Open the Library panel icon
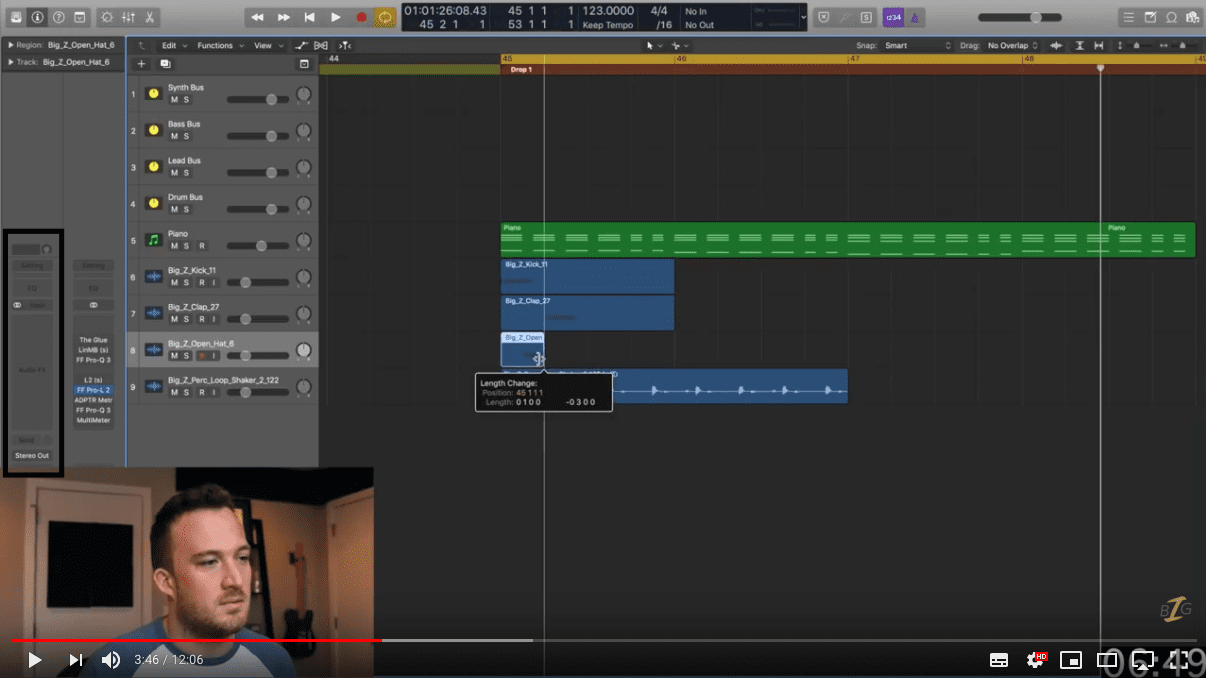 (16, 17)
